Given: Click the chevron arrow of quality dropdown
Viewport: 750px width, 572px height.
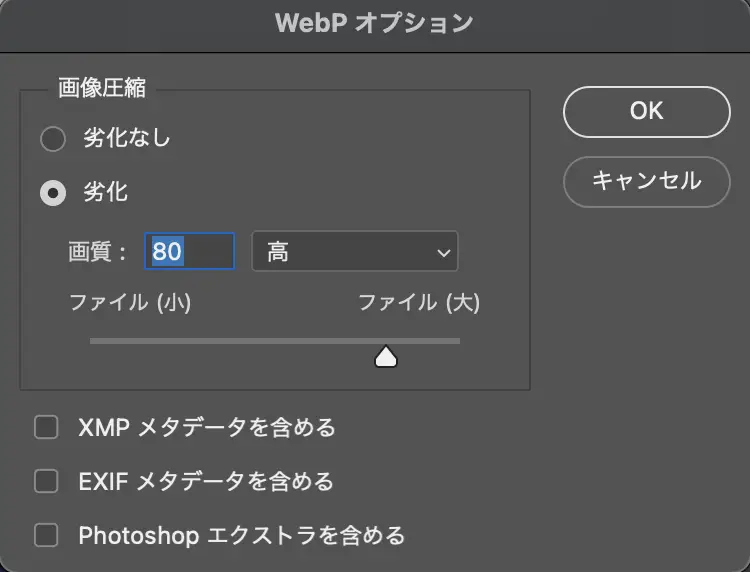Looking at the screenshot, I should (443, 253).
